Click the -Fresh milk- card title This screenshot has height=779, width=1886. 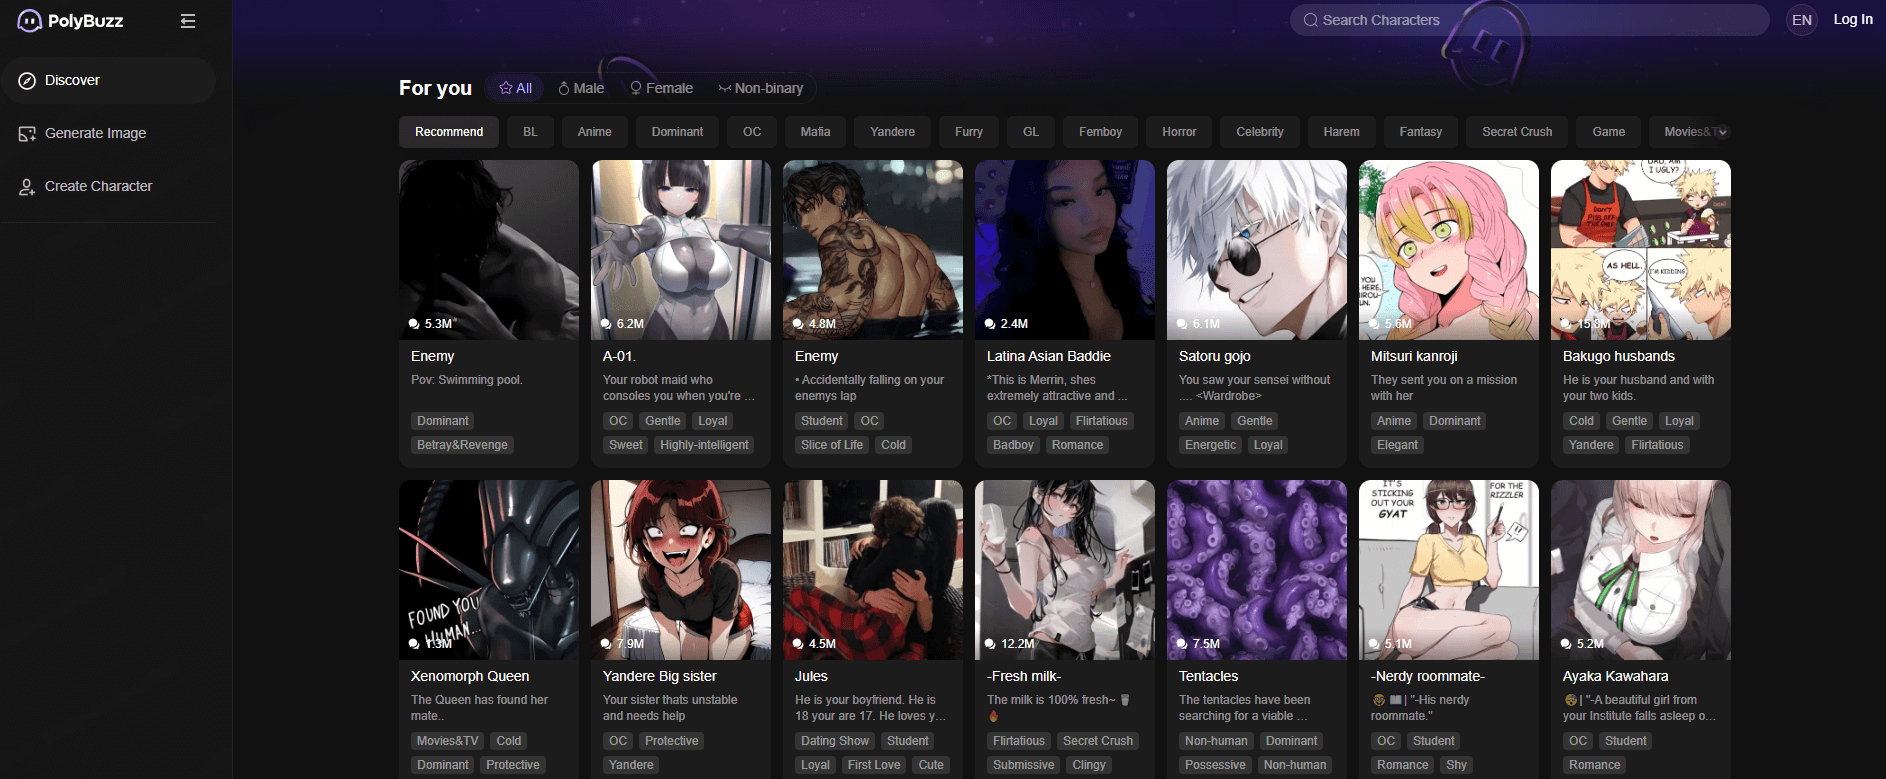(x=1024, y=676)
